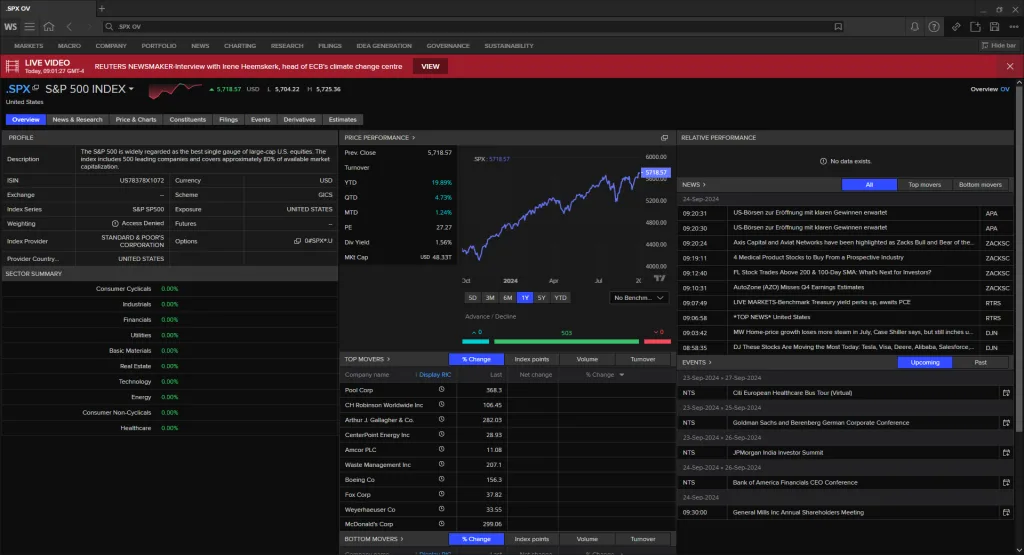Click the Display RIC link in Top Movers
1024x555 pixels.
pyautogui.click(x=434, y=375)
